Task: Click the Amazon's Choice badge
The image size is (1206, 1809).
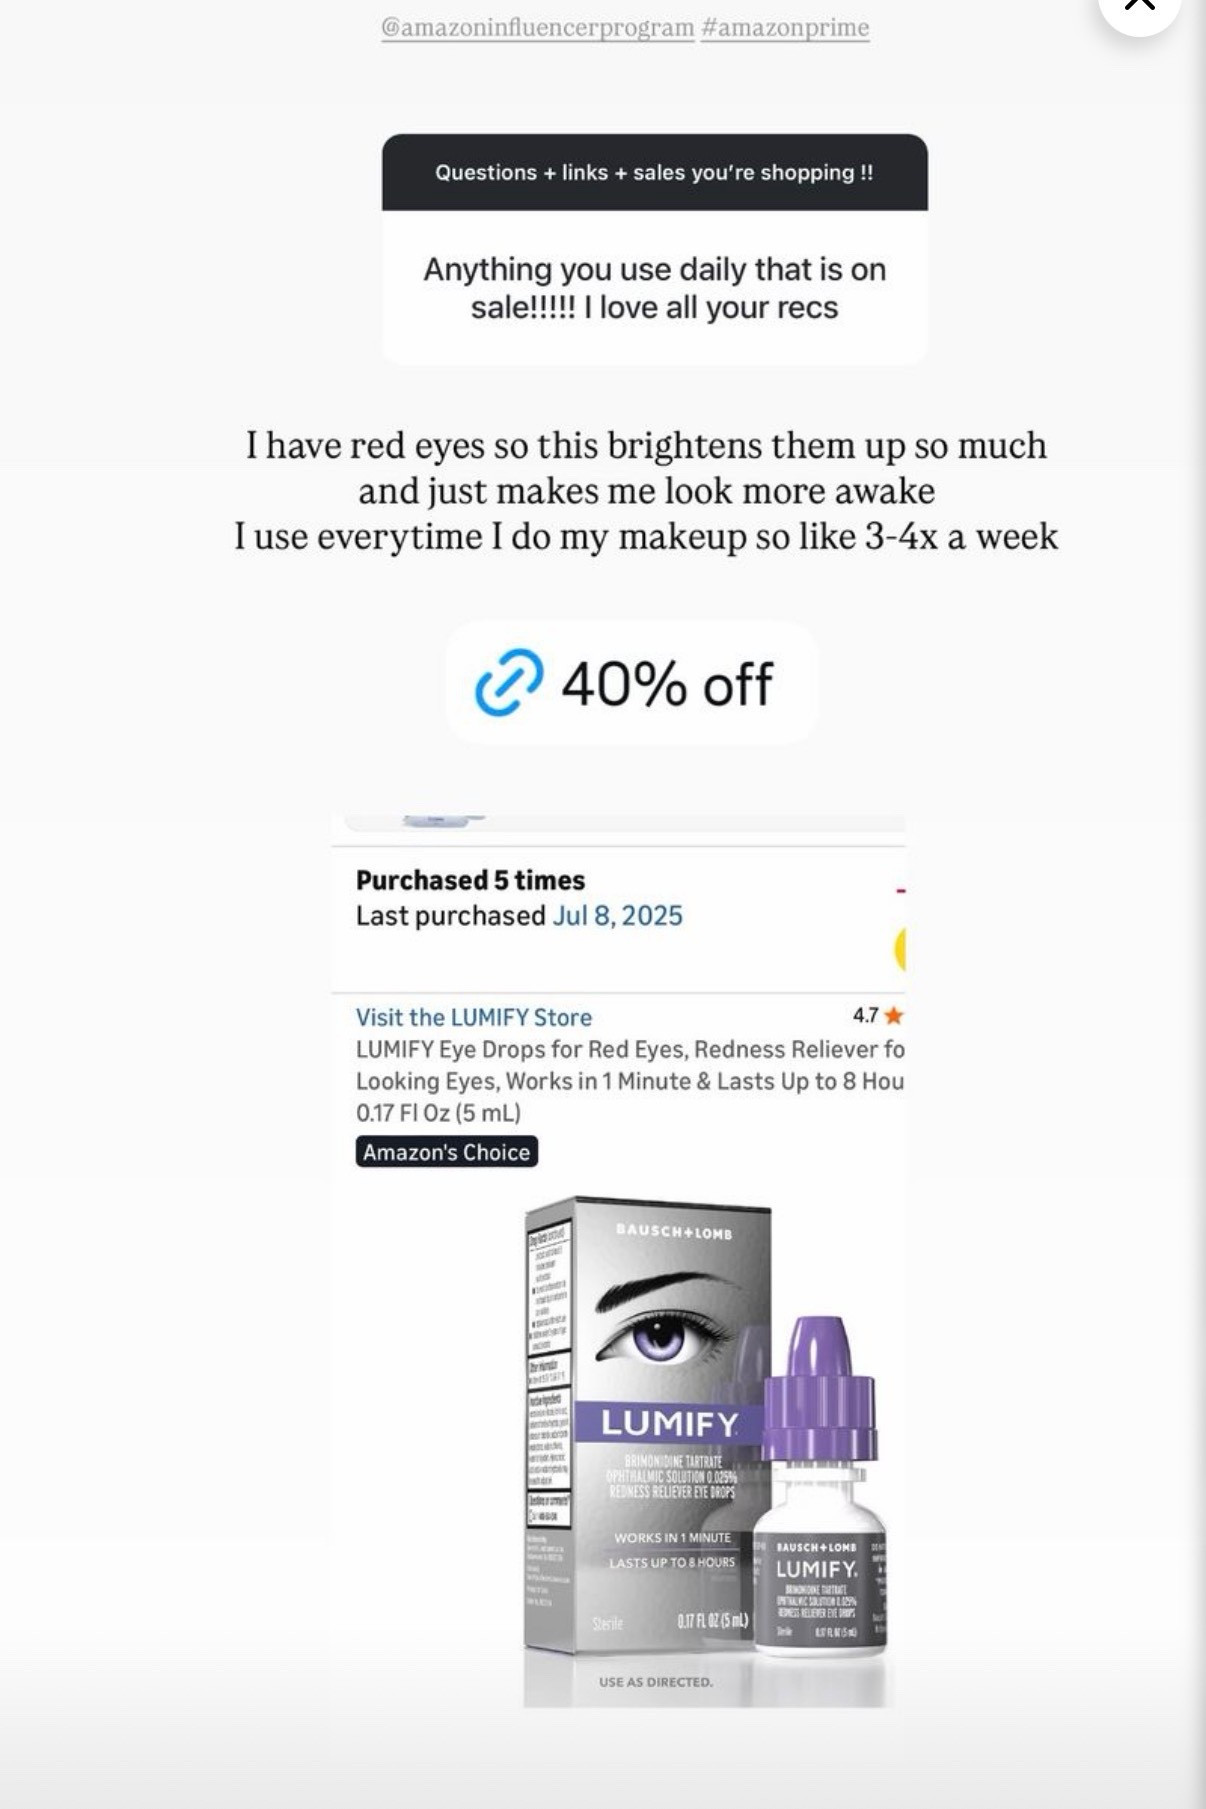Action: (446, 1152)
